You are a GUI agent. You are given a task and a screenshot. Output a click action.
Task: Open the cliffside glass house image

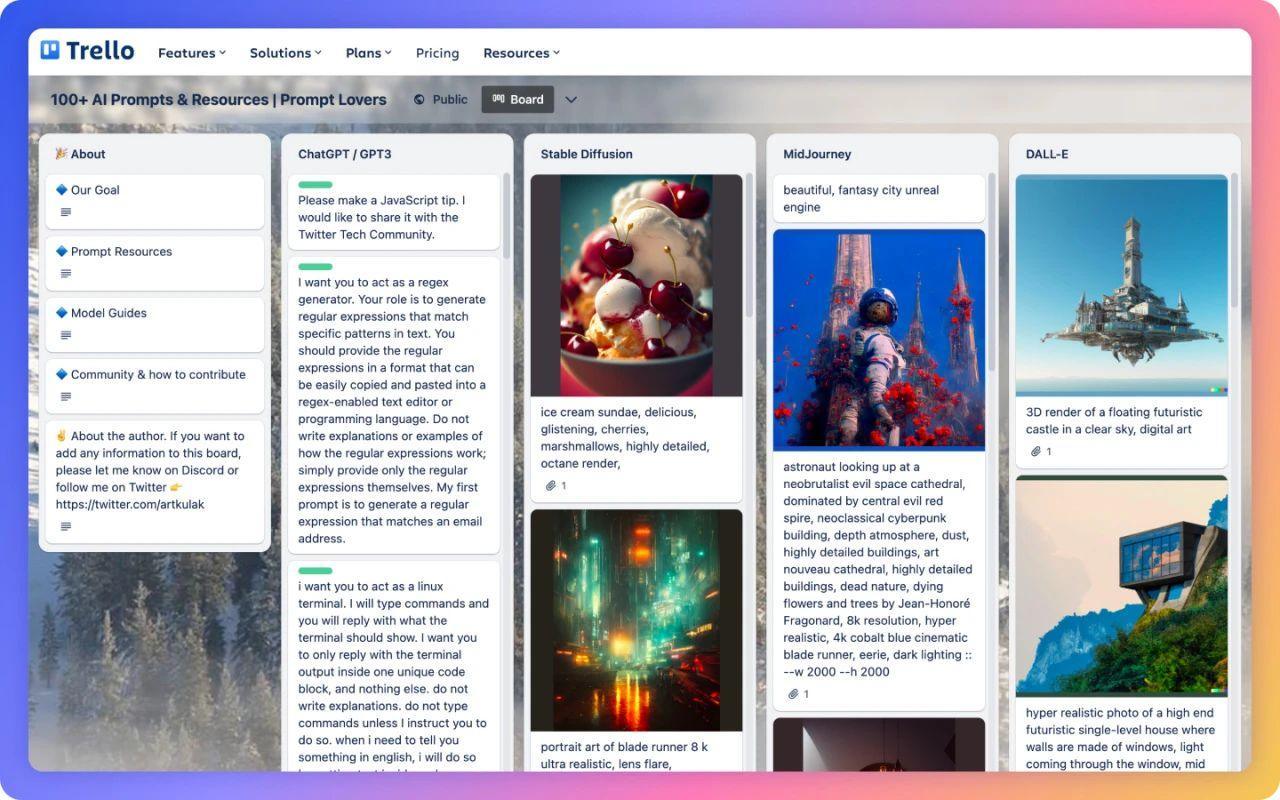coord(1122,586)
